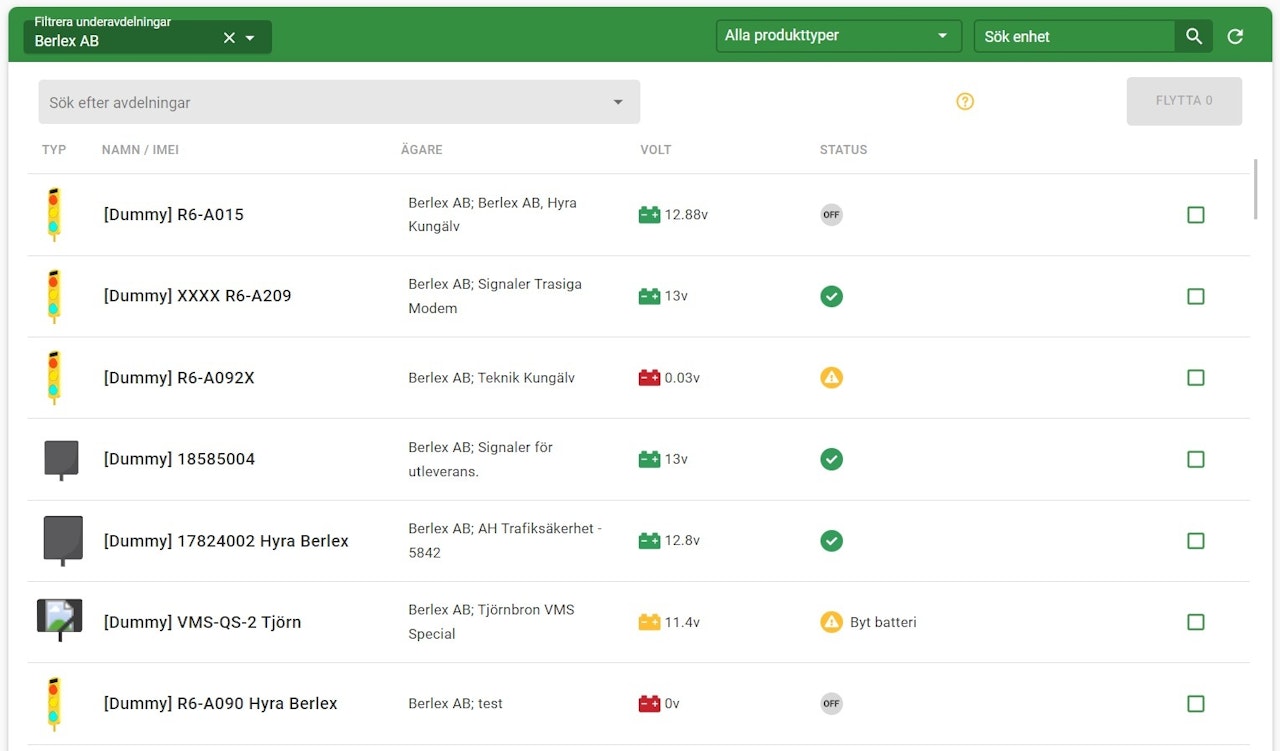Tick checkbox for [Dummy] R6-A015
Screen dimensions: 1280x751
[1195, 215]
